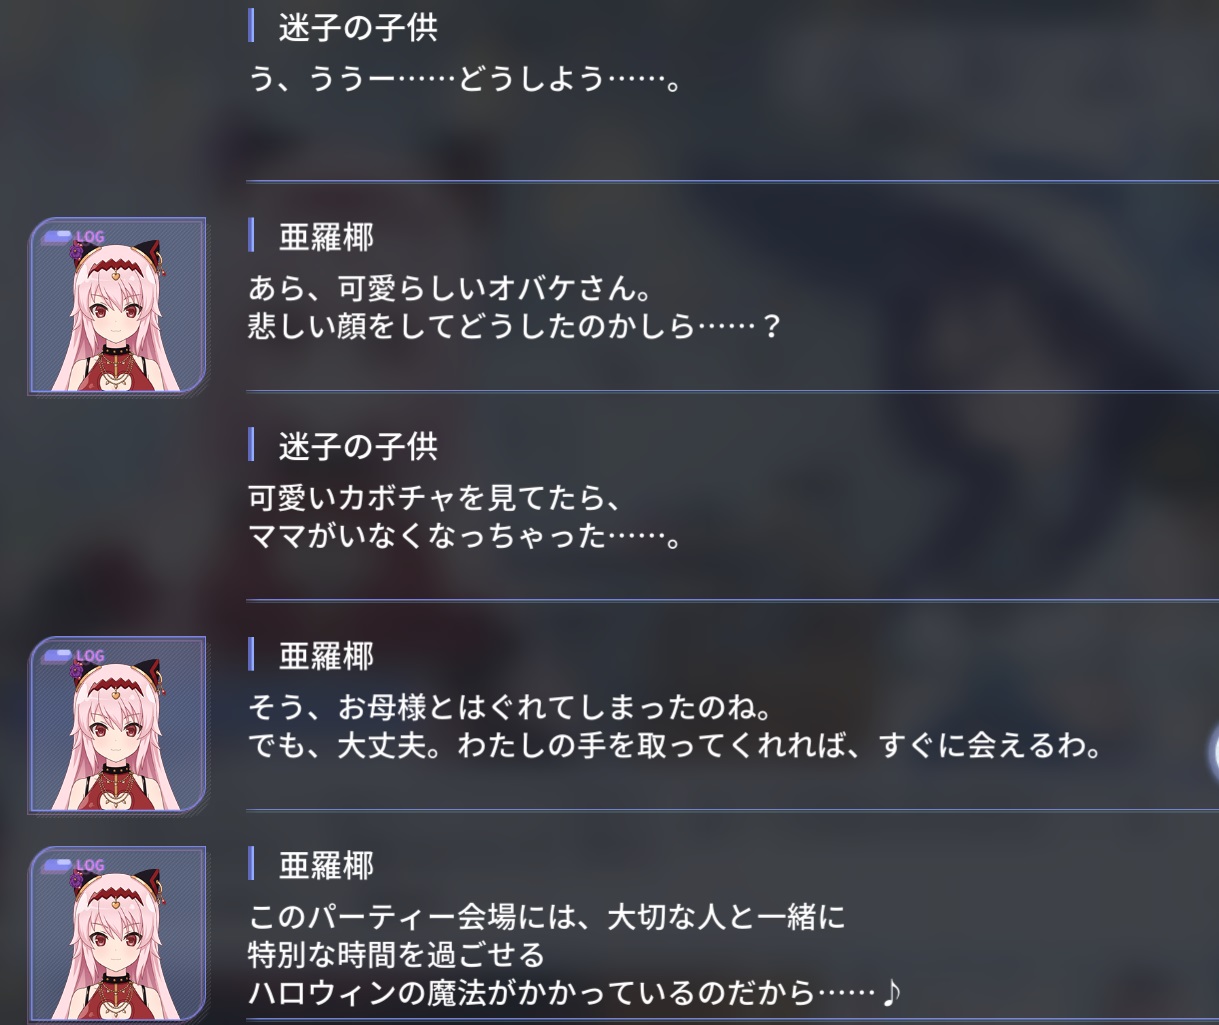Click the 亜羅椰 name above パーティー会場 line
The width and height of the screenshot is (1219, 1025).
click(326, 865)
